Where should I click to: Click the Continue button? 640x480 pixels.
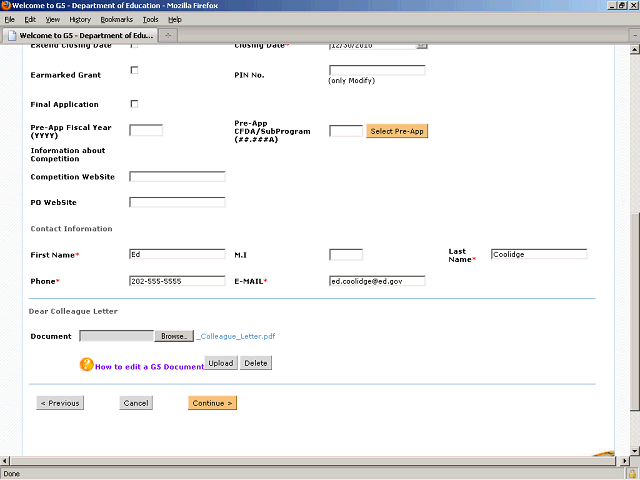(x=212, y=403)
